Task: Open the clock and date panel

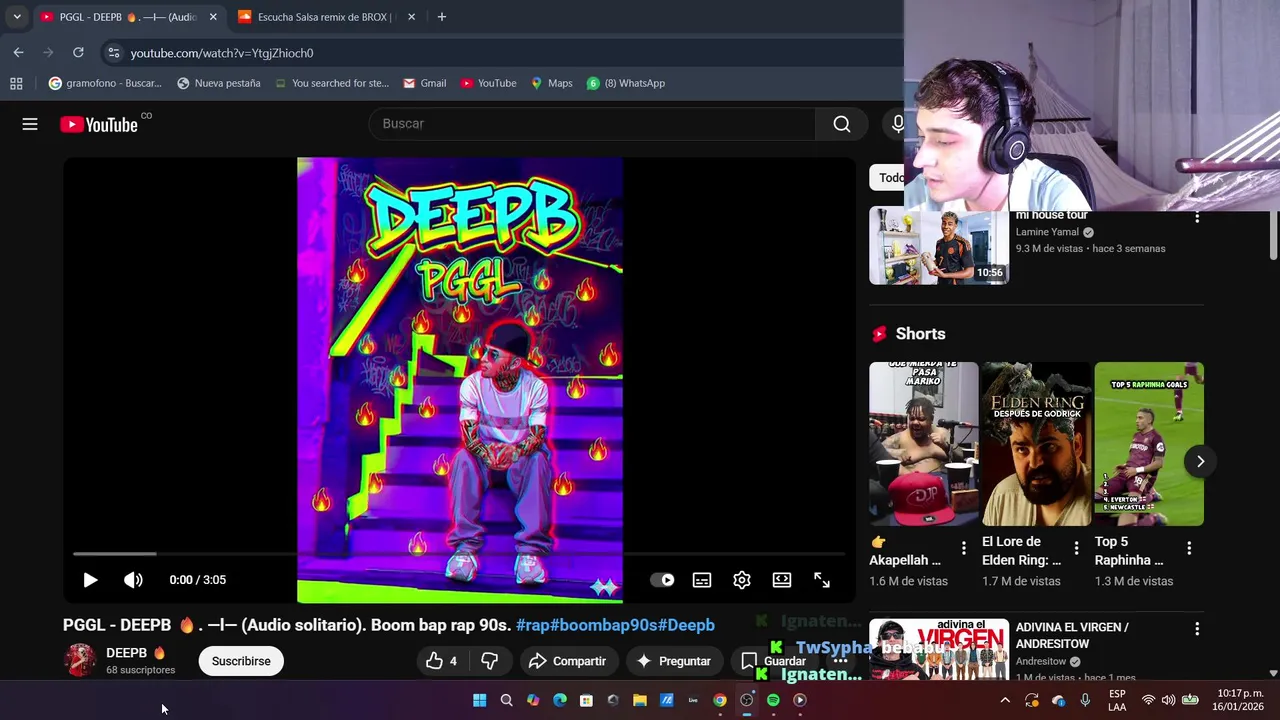Action: pyautogui.click(x=1240, y=700)
